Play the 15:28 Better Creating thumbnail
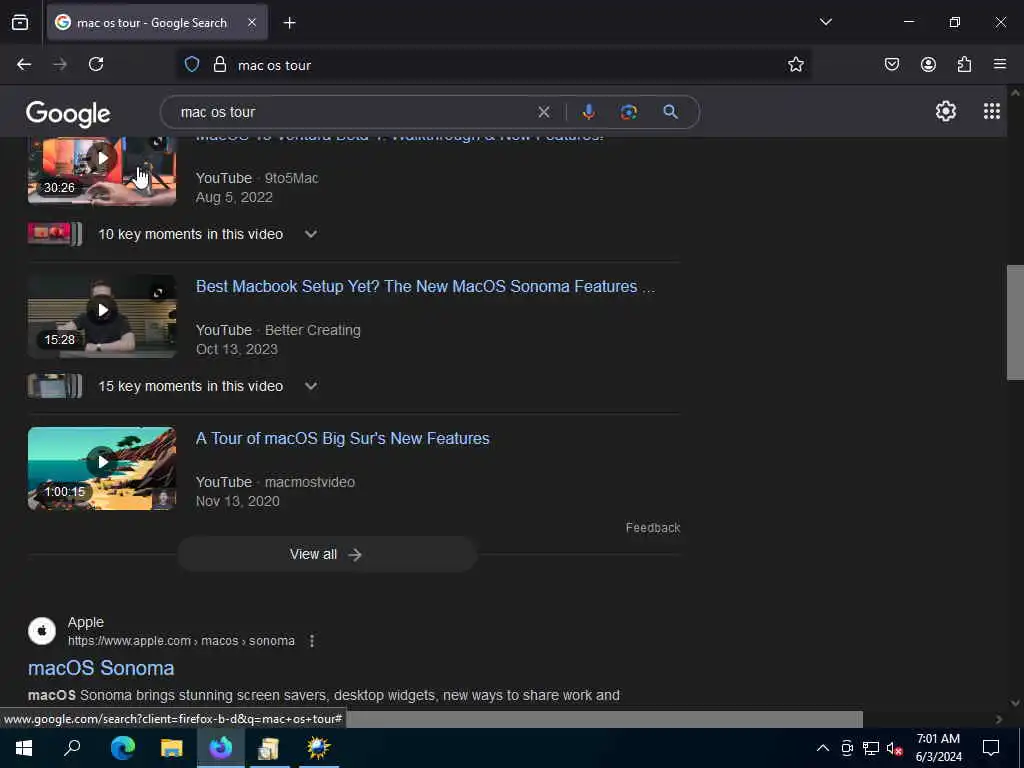The height and width of the screenshot is (768, 1024). point(102,317)
